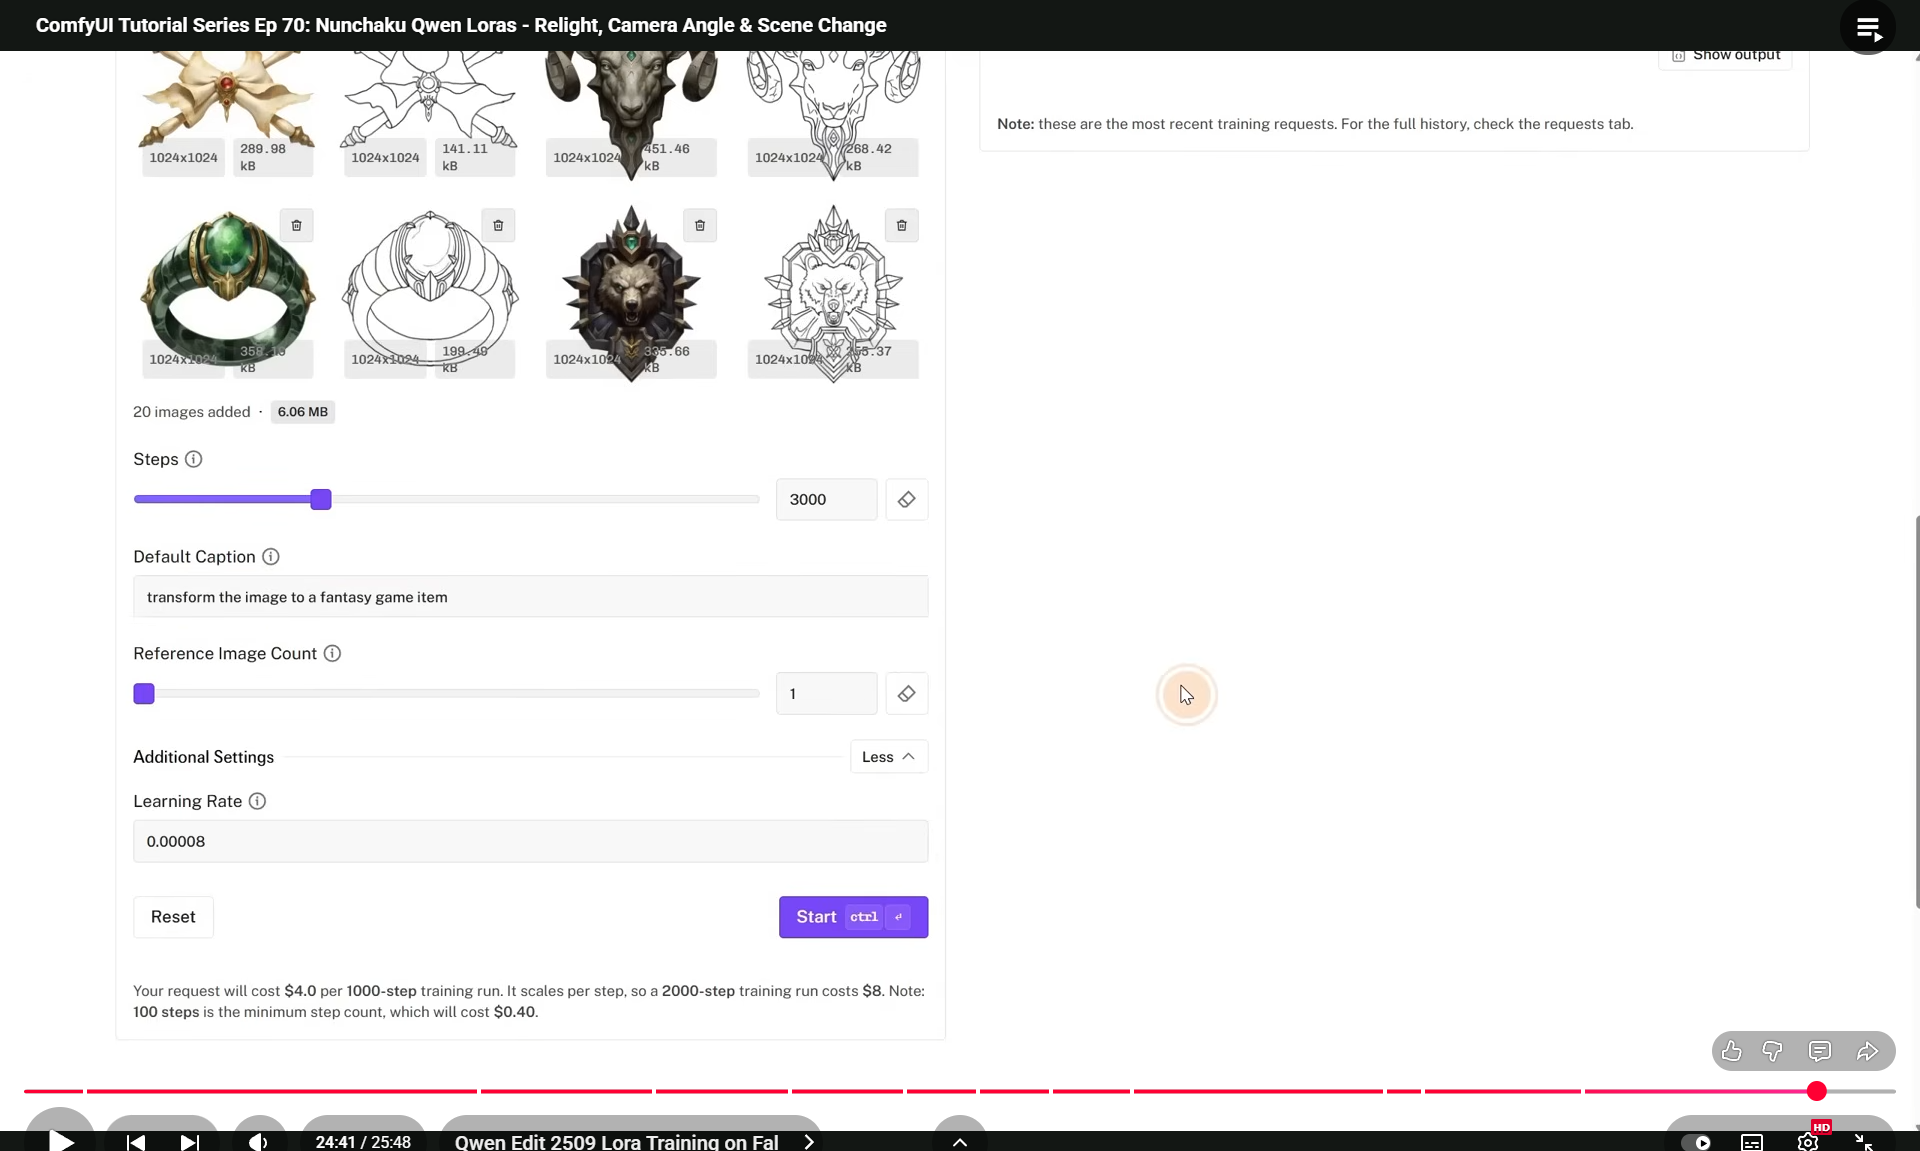This screenshot has width=1920, height=1151.
Task: Open the playlist queue icon
Action: click(1867, 27)
